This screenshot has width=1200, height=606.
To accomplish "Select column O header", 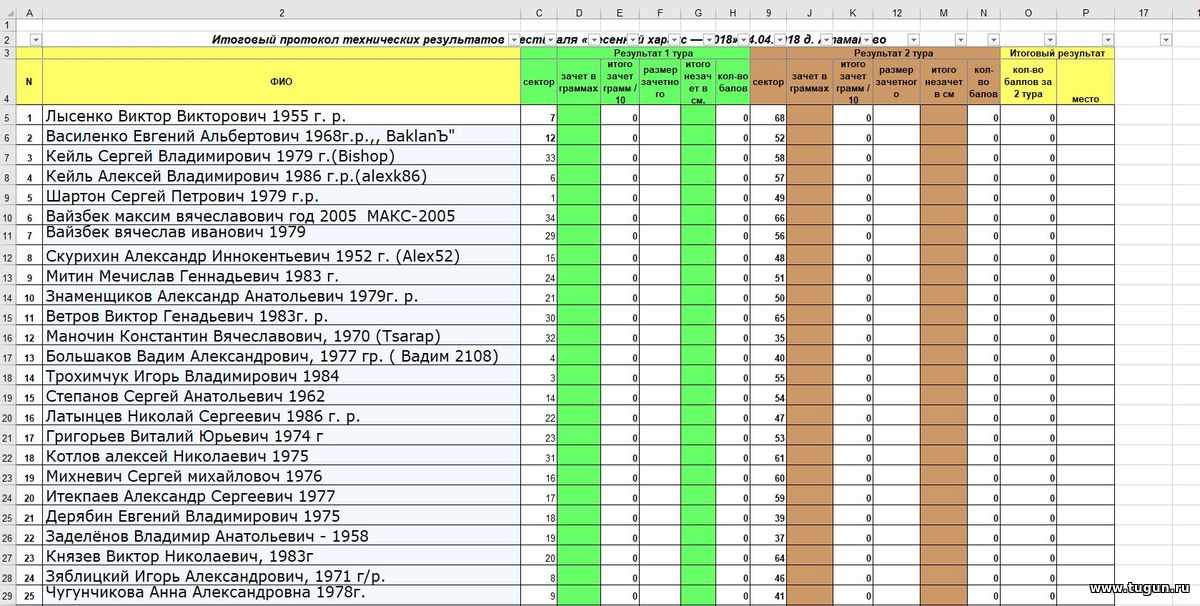I will (x=1029, y=12).
